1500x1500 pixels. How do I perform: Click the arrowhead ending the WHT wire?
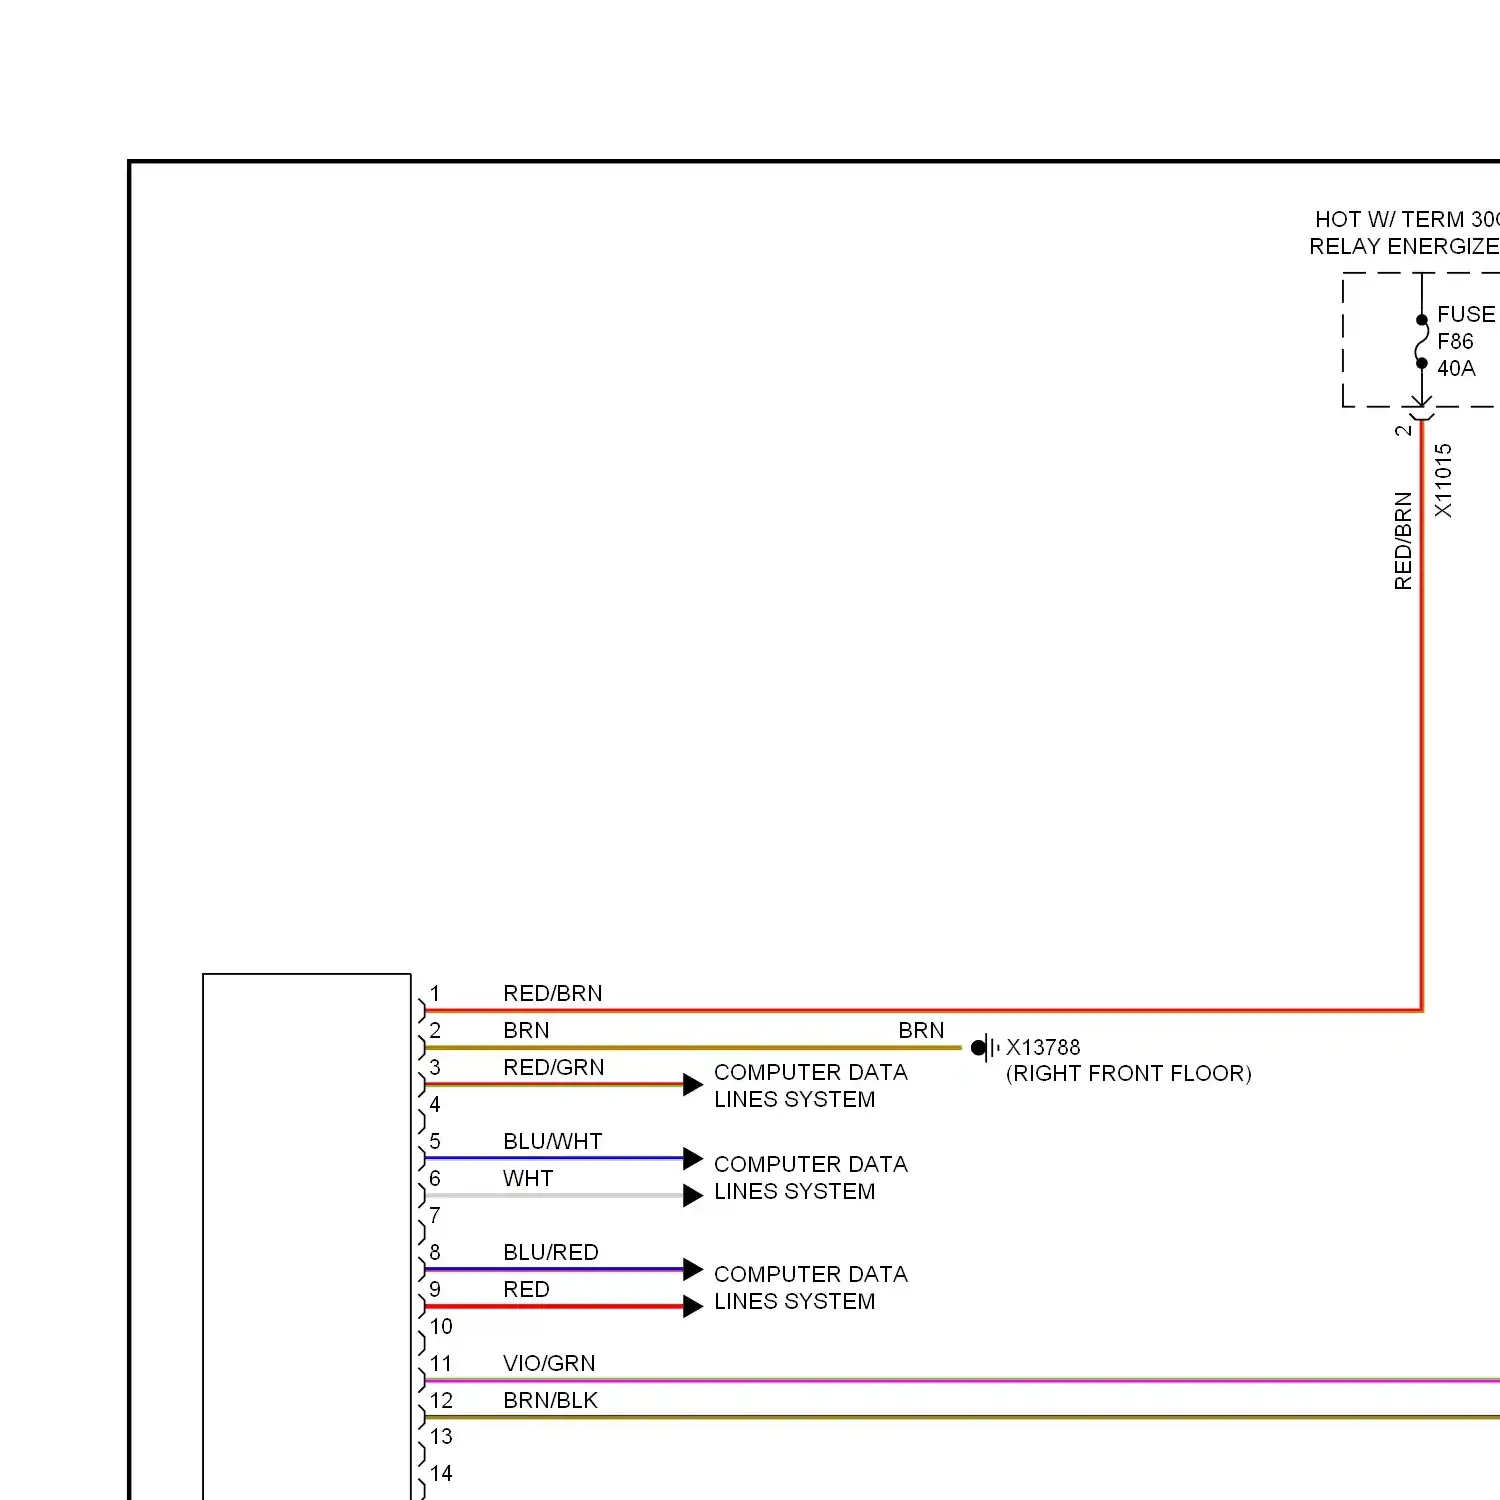693,1196
